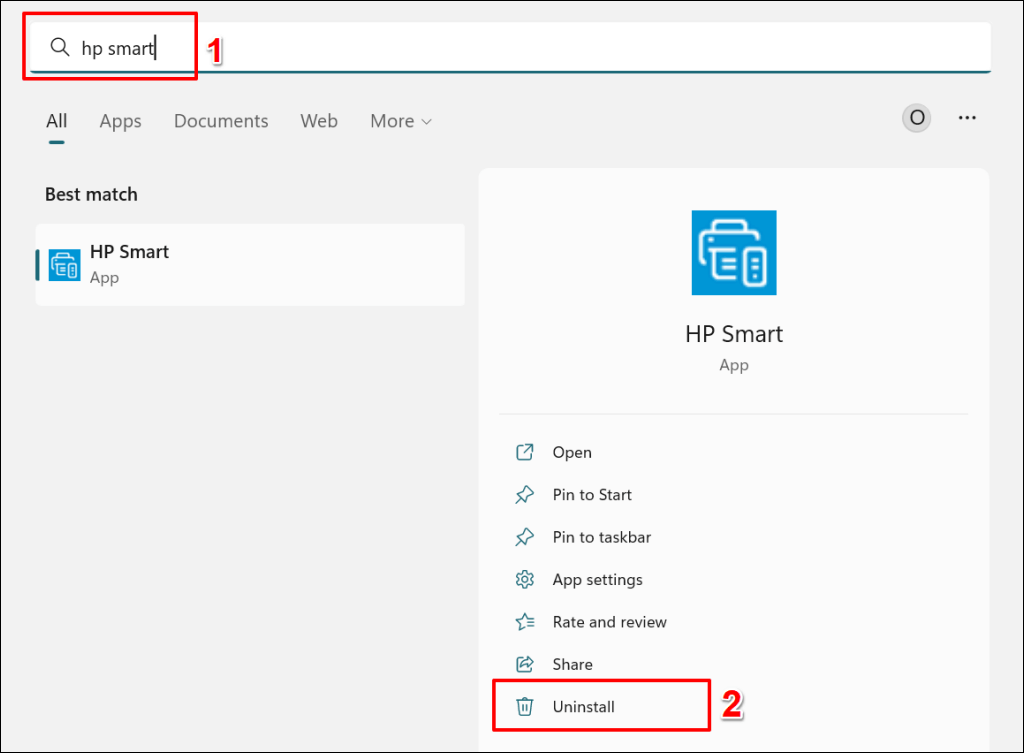Switch to the Apps tab
The width and height of the screenshot is (1024, 753).
120,121
